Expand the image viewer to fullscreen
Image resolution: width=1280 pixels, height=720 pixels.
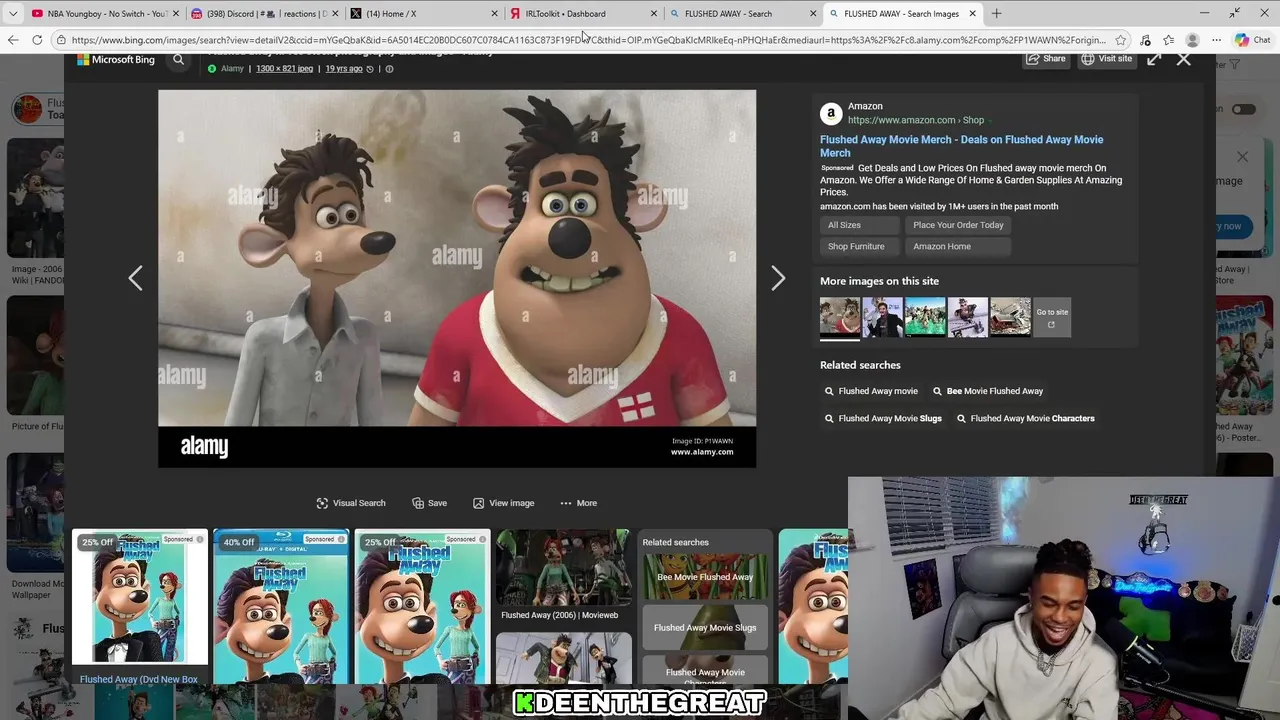click(1154, 59)
